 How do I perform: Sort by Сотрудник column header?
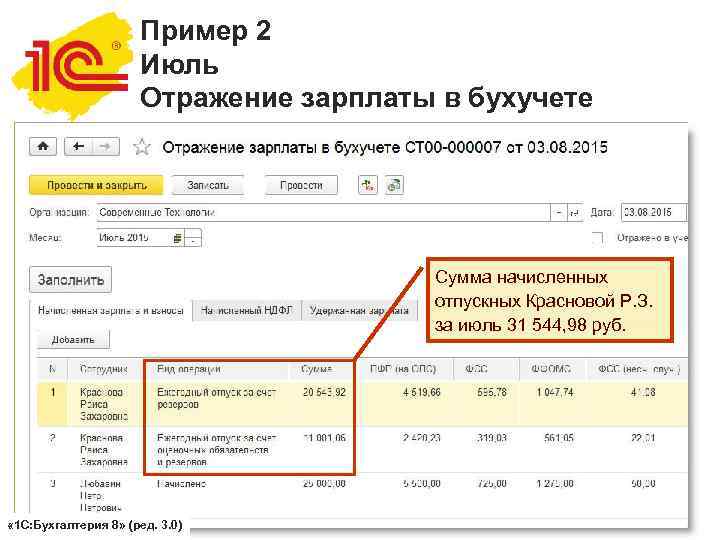point(104,369)
